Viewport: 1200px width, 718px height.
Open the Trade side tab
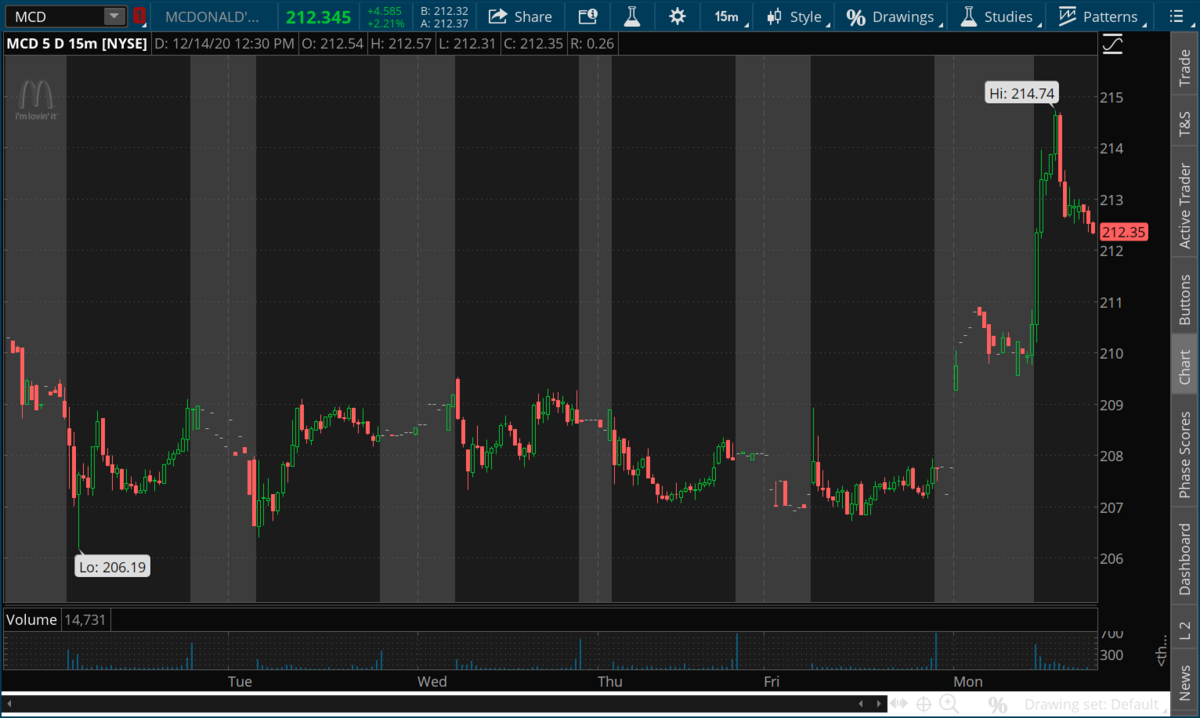[1185, 67]
